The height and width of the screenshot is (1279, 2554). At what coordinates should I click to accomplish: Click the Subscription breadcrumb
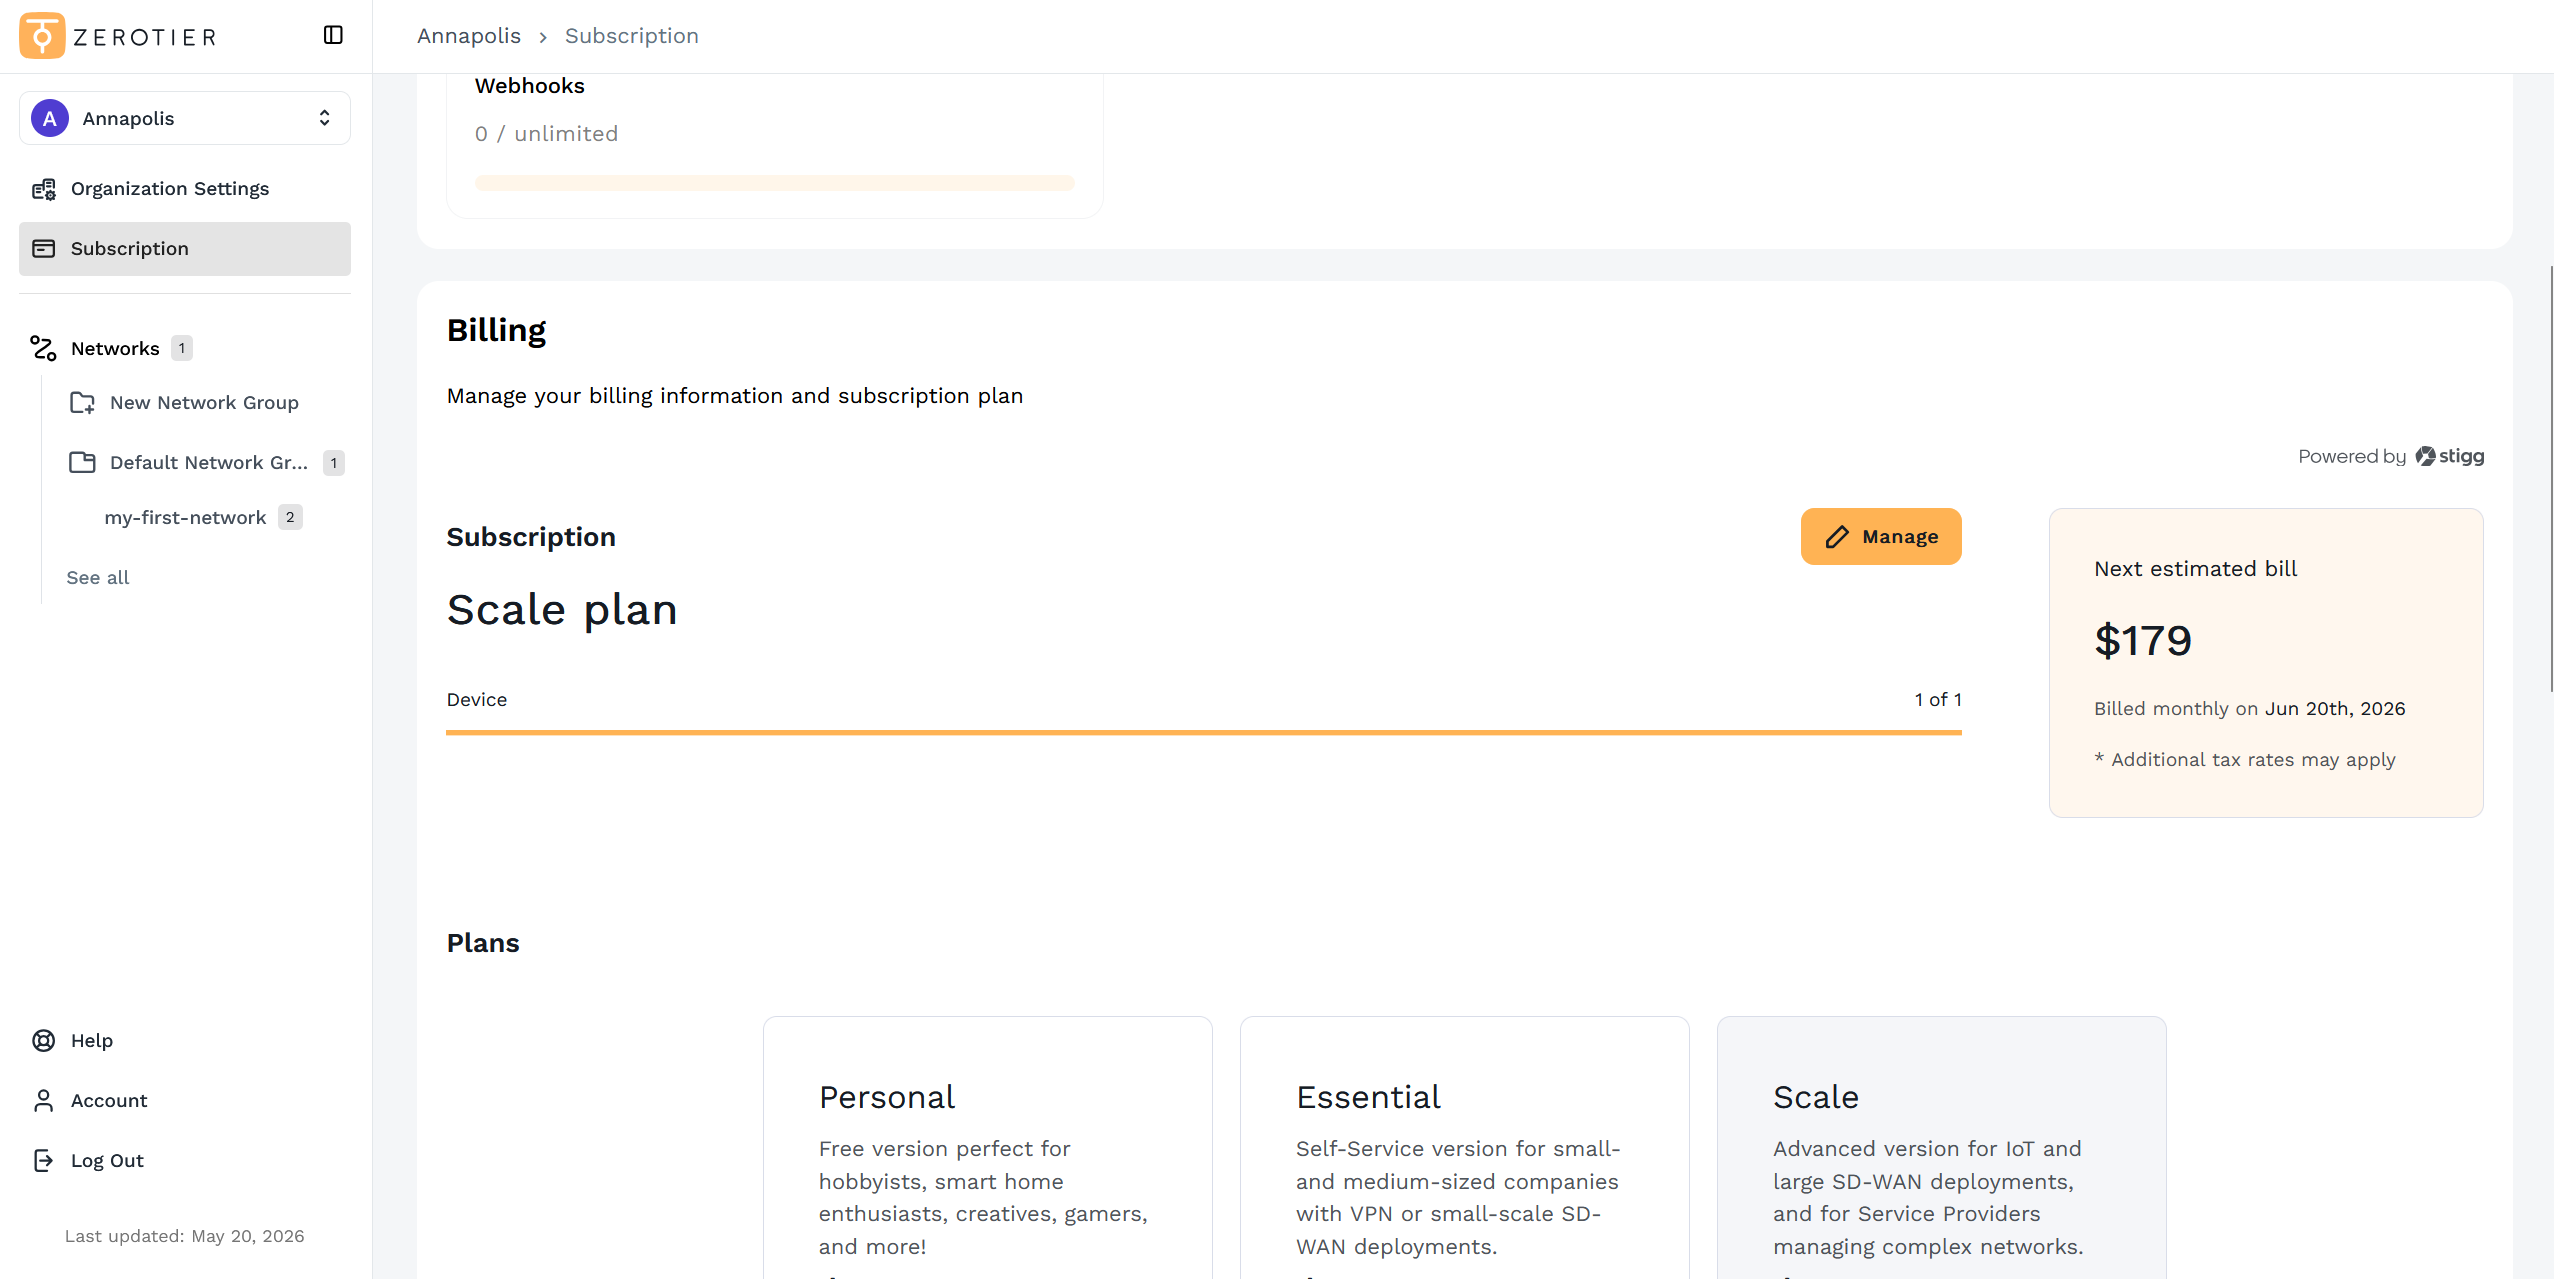tap(632, 36)
